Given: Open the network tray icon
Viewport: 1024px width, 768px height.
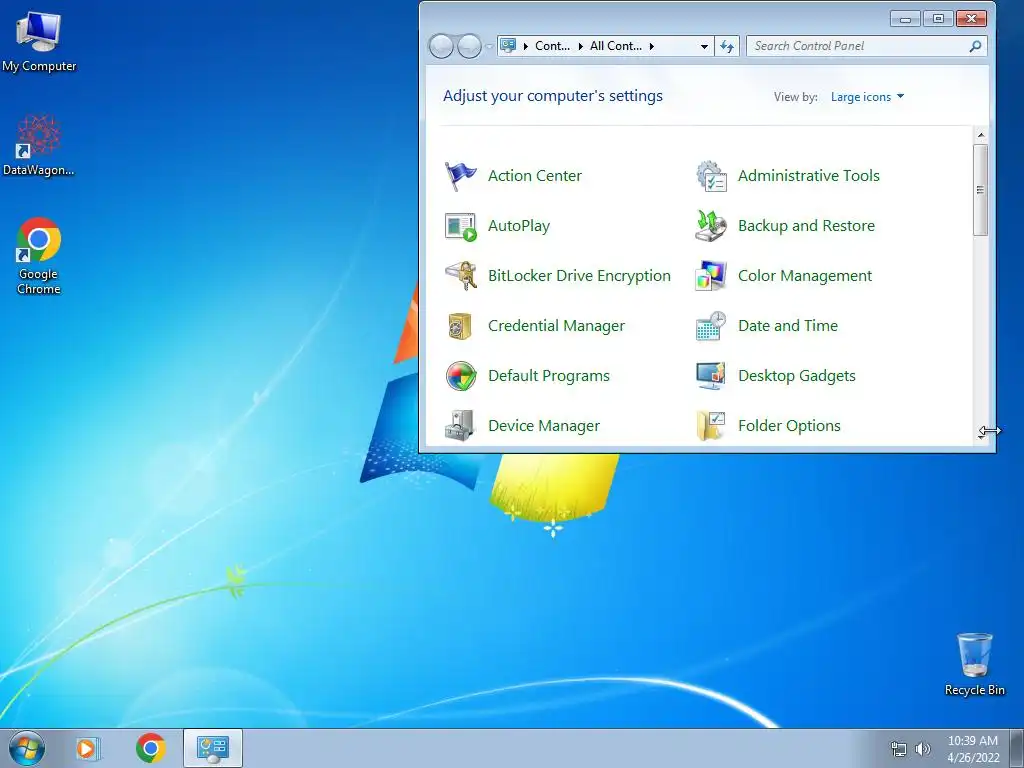Looking at the screenshot, I should pyautogui.click(x=899, y=749).
